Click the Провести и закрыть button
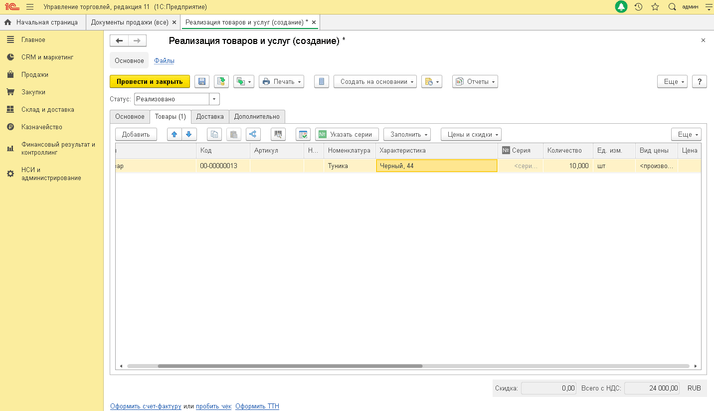The width and height of the screenshot is (714, 411). pos(149,81)
